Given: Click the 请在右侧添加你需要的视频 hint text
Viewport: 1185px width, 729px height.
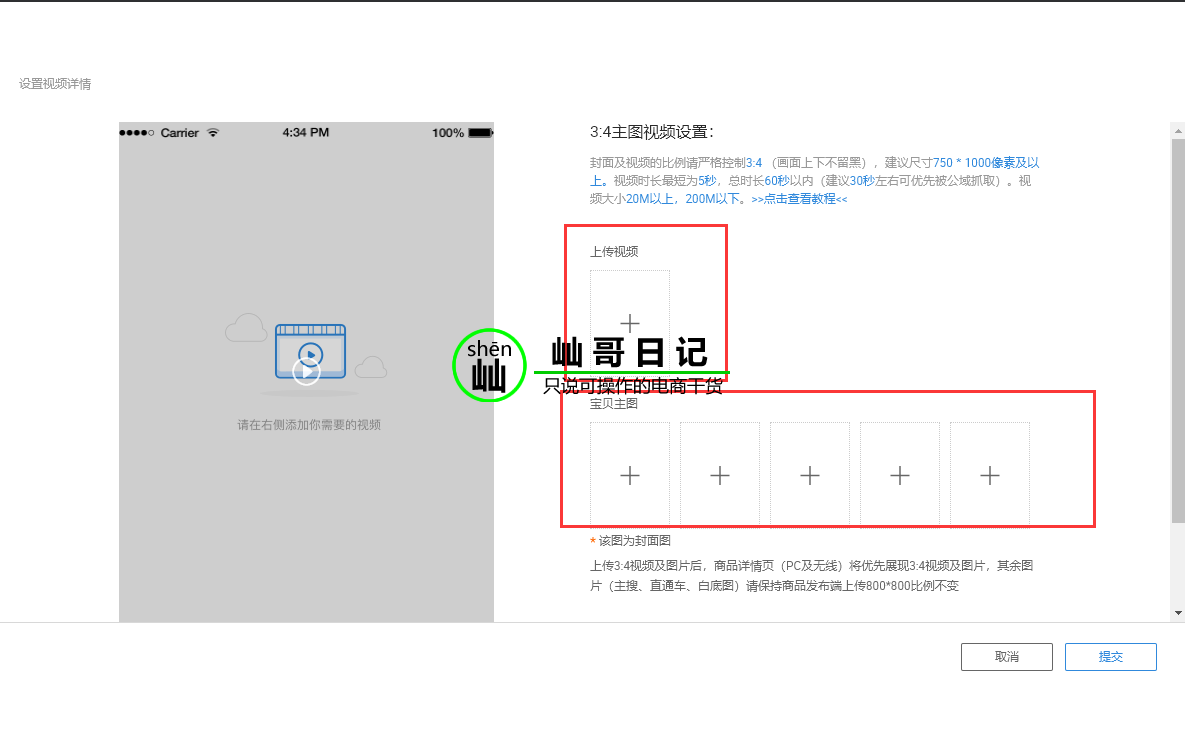Looking at the screenshot, I should [309, 425].
